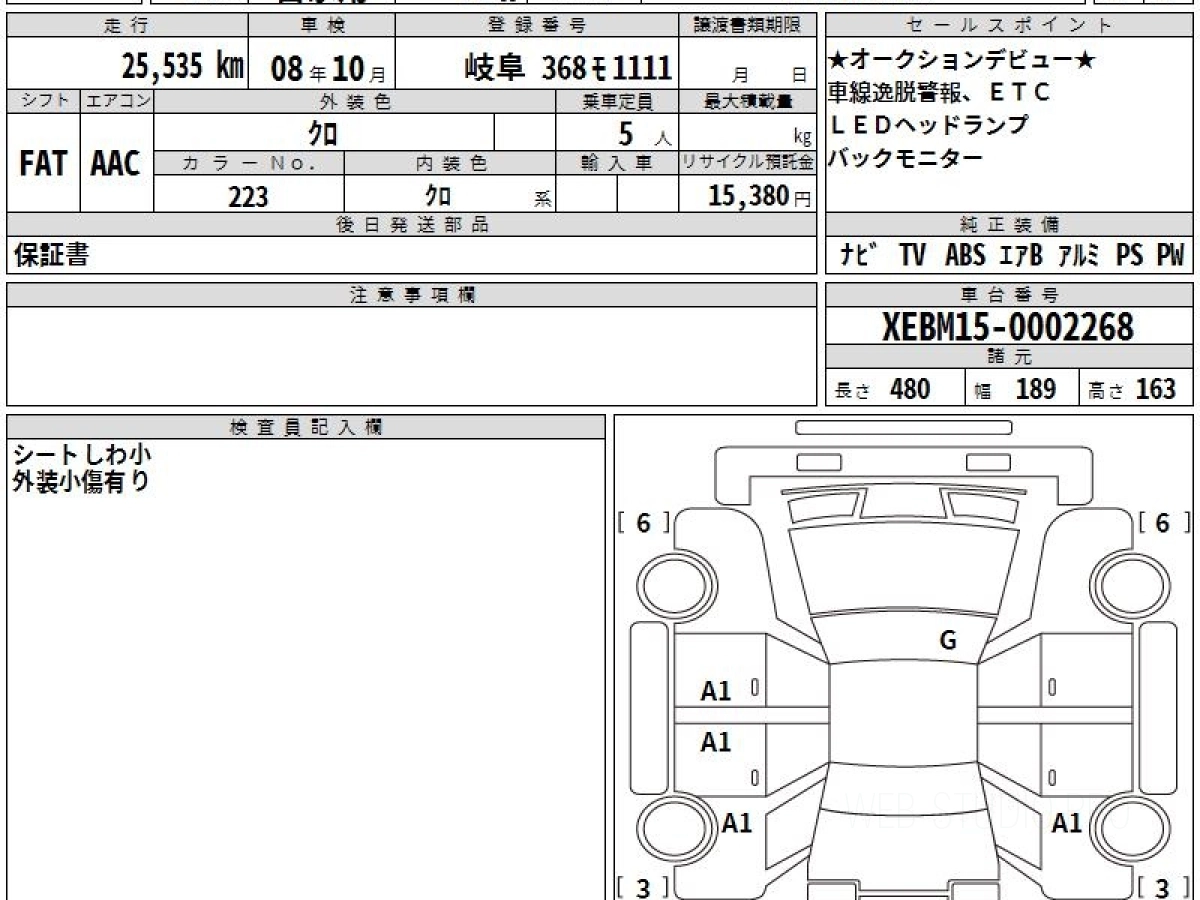Select the LEDヘッドランプ line
The height and width of the screenshot is (900, 1200).
click(929, 125)
